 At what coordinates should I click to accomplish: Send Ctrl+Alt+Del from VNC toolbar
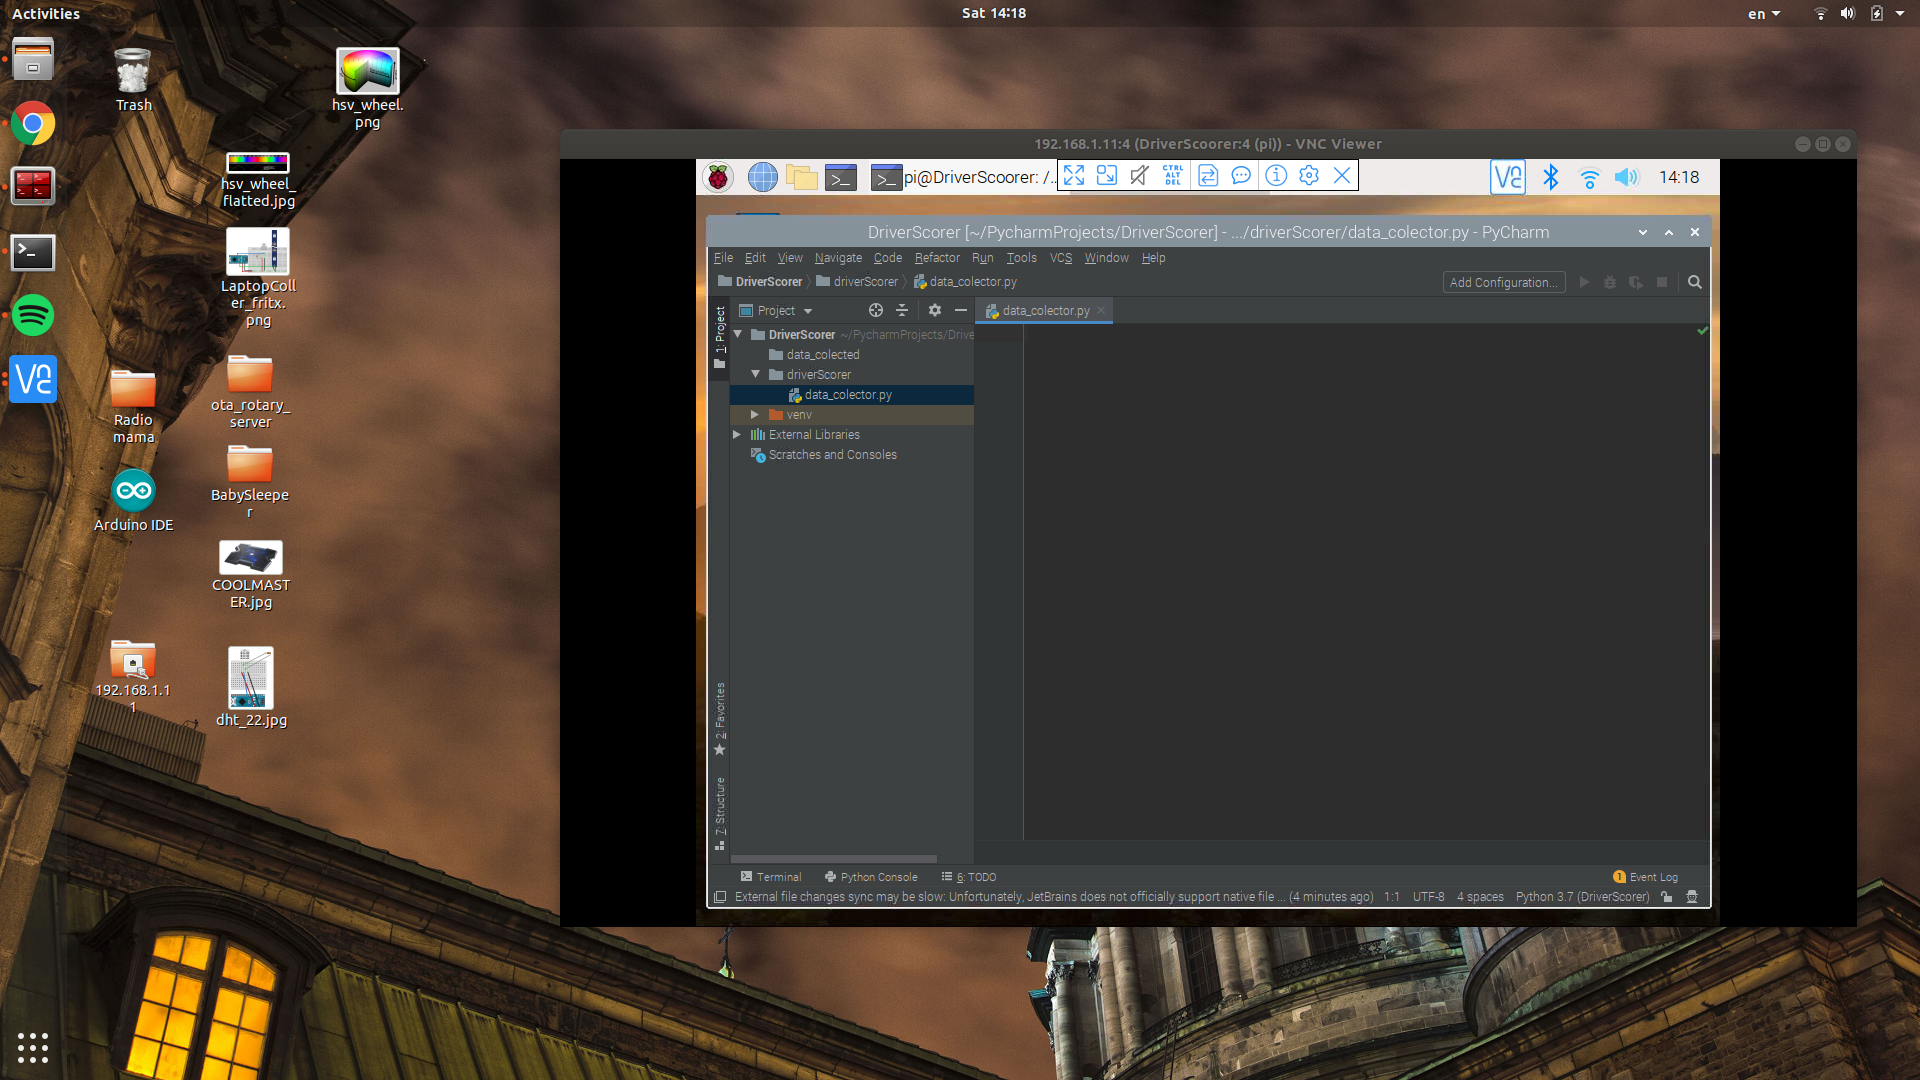[1173, 176]
